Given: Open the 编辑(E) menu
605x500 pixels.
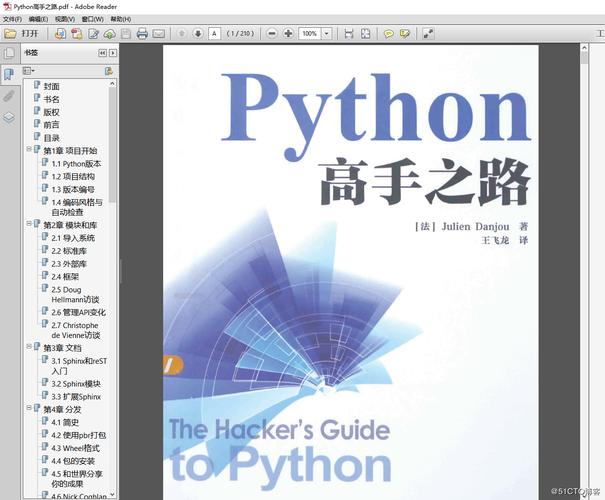Looking at the screenshot, I should (x=39, y=19).
